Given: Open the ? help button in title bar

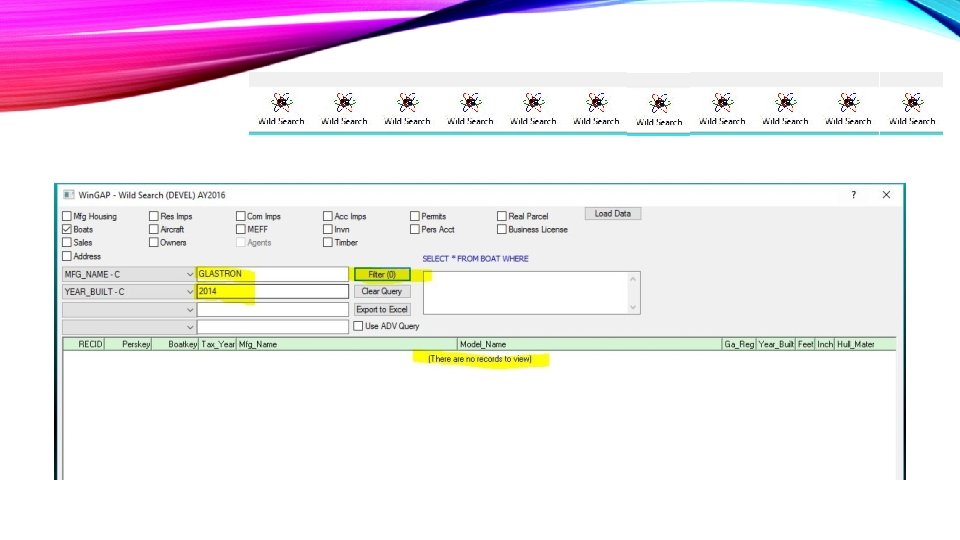Looking at the screenshot, I should click(x=853, y=195).
